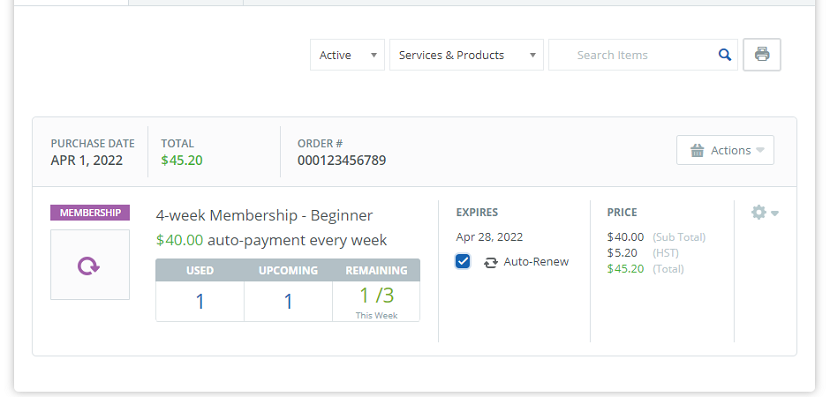830x397 pixels.
Task: Click the expiry date Apr 28, 2022
Action: point(489,237)
